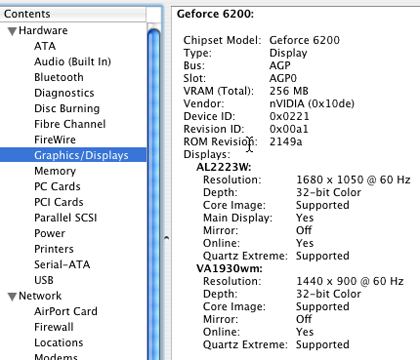The image size is (420, 360).
Task: Open the Disc Burning entry
Action: coord(67,109)
